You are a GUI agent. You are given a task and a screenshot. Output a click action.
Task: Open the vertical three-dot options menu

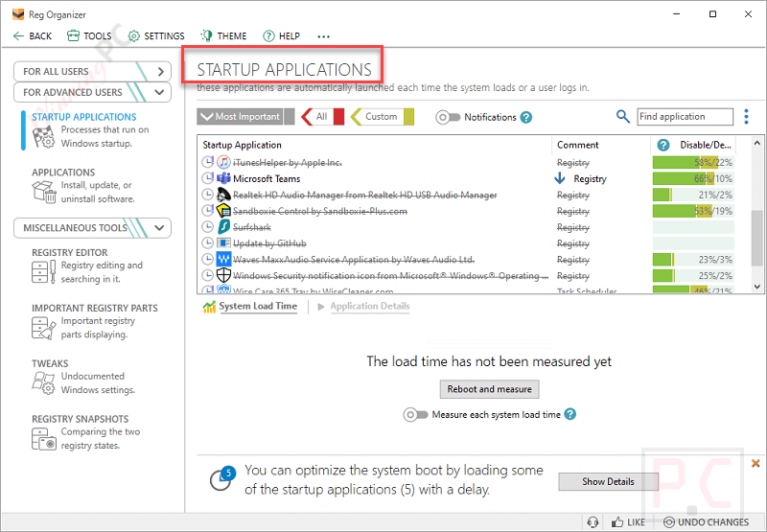(746, 117)
